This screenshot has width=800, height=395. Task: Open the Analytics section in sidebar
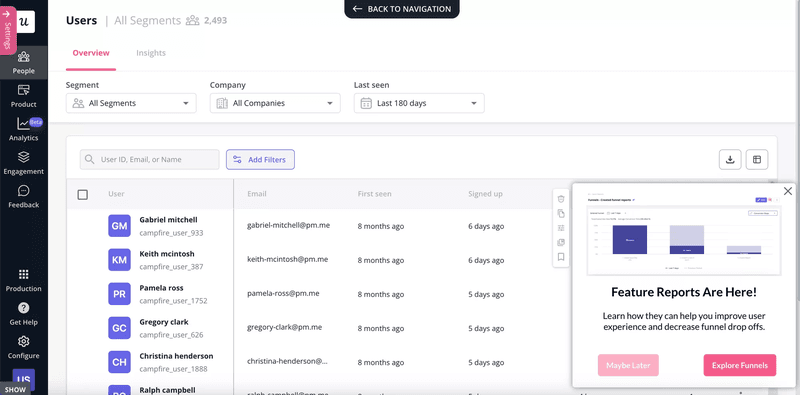[x=23, y=130]
